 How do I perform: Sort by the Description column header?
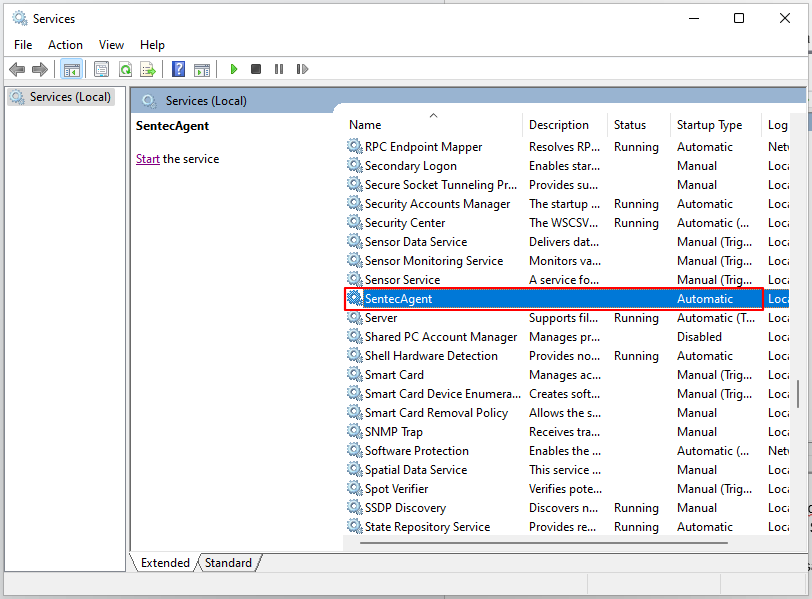click(564, 125)
